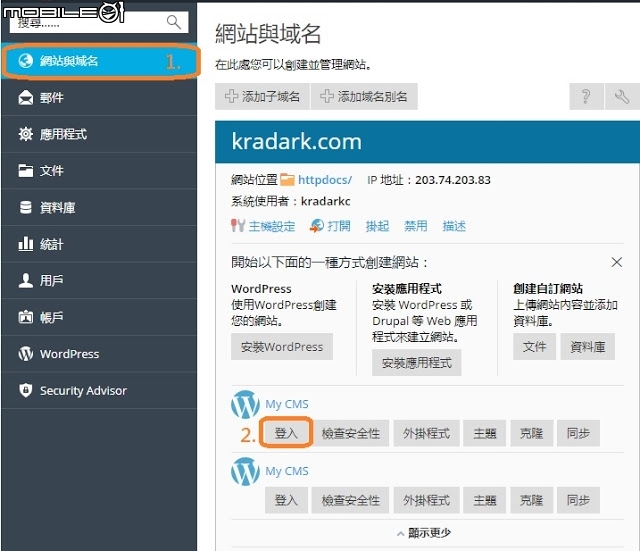640x551 pixels.
Task: Collapse the list with Show Less (顯示更少)
Action: (424, 533)
